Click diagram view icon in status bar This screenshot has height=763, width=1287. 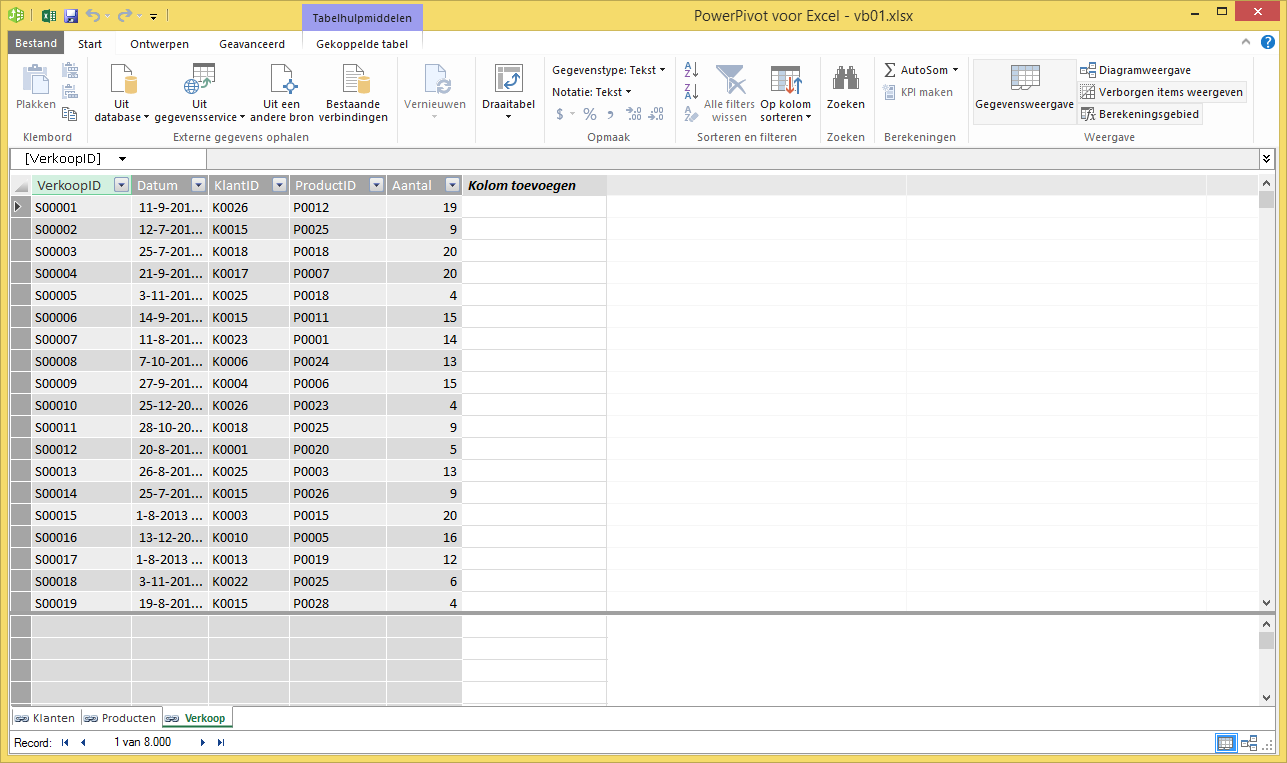1249,742
